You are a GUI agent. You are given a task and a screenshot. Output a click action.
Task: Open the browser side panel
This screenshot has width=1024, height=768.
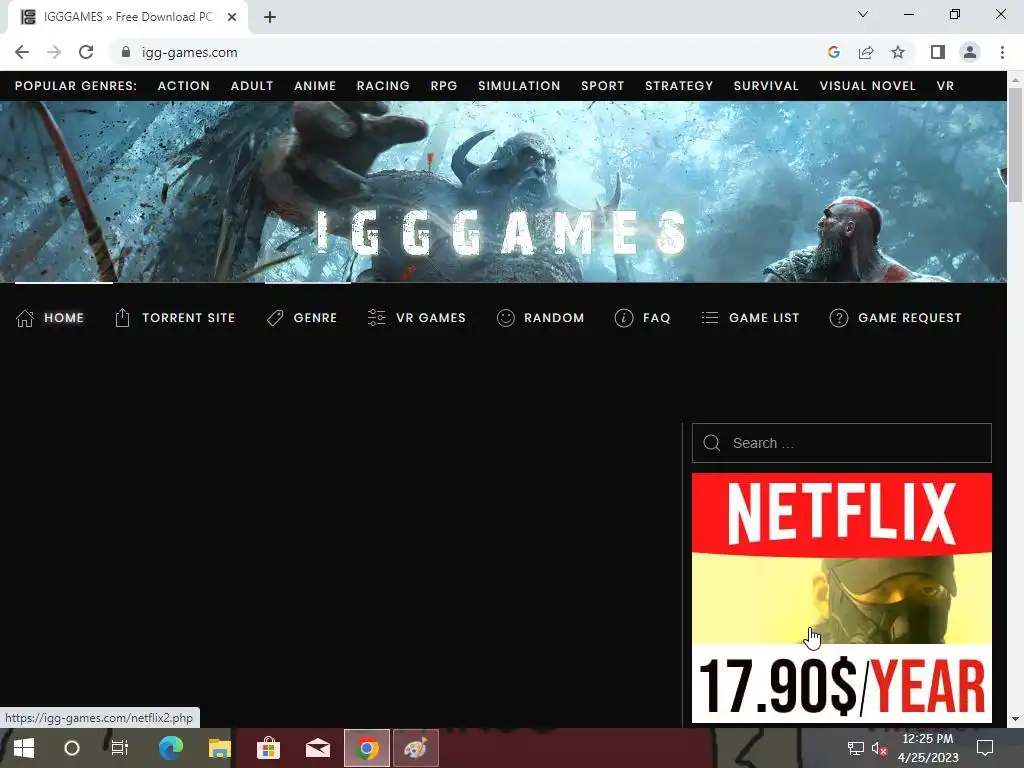pyautogui.click(x=938, y=52)
